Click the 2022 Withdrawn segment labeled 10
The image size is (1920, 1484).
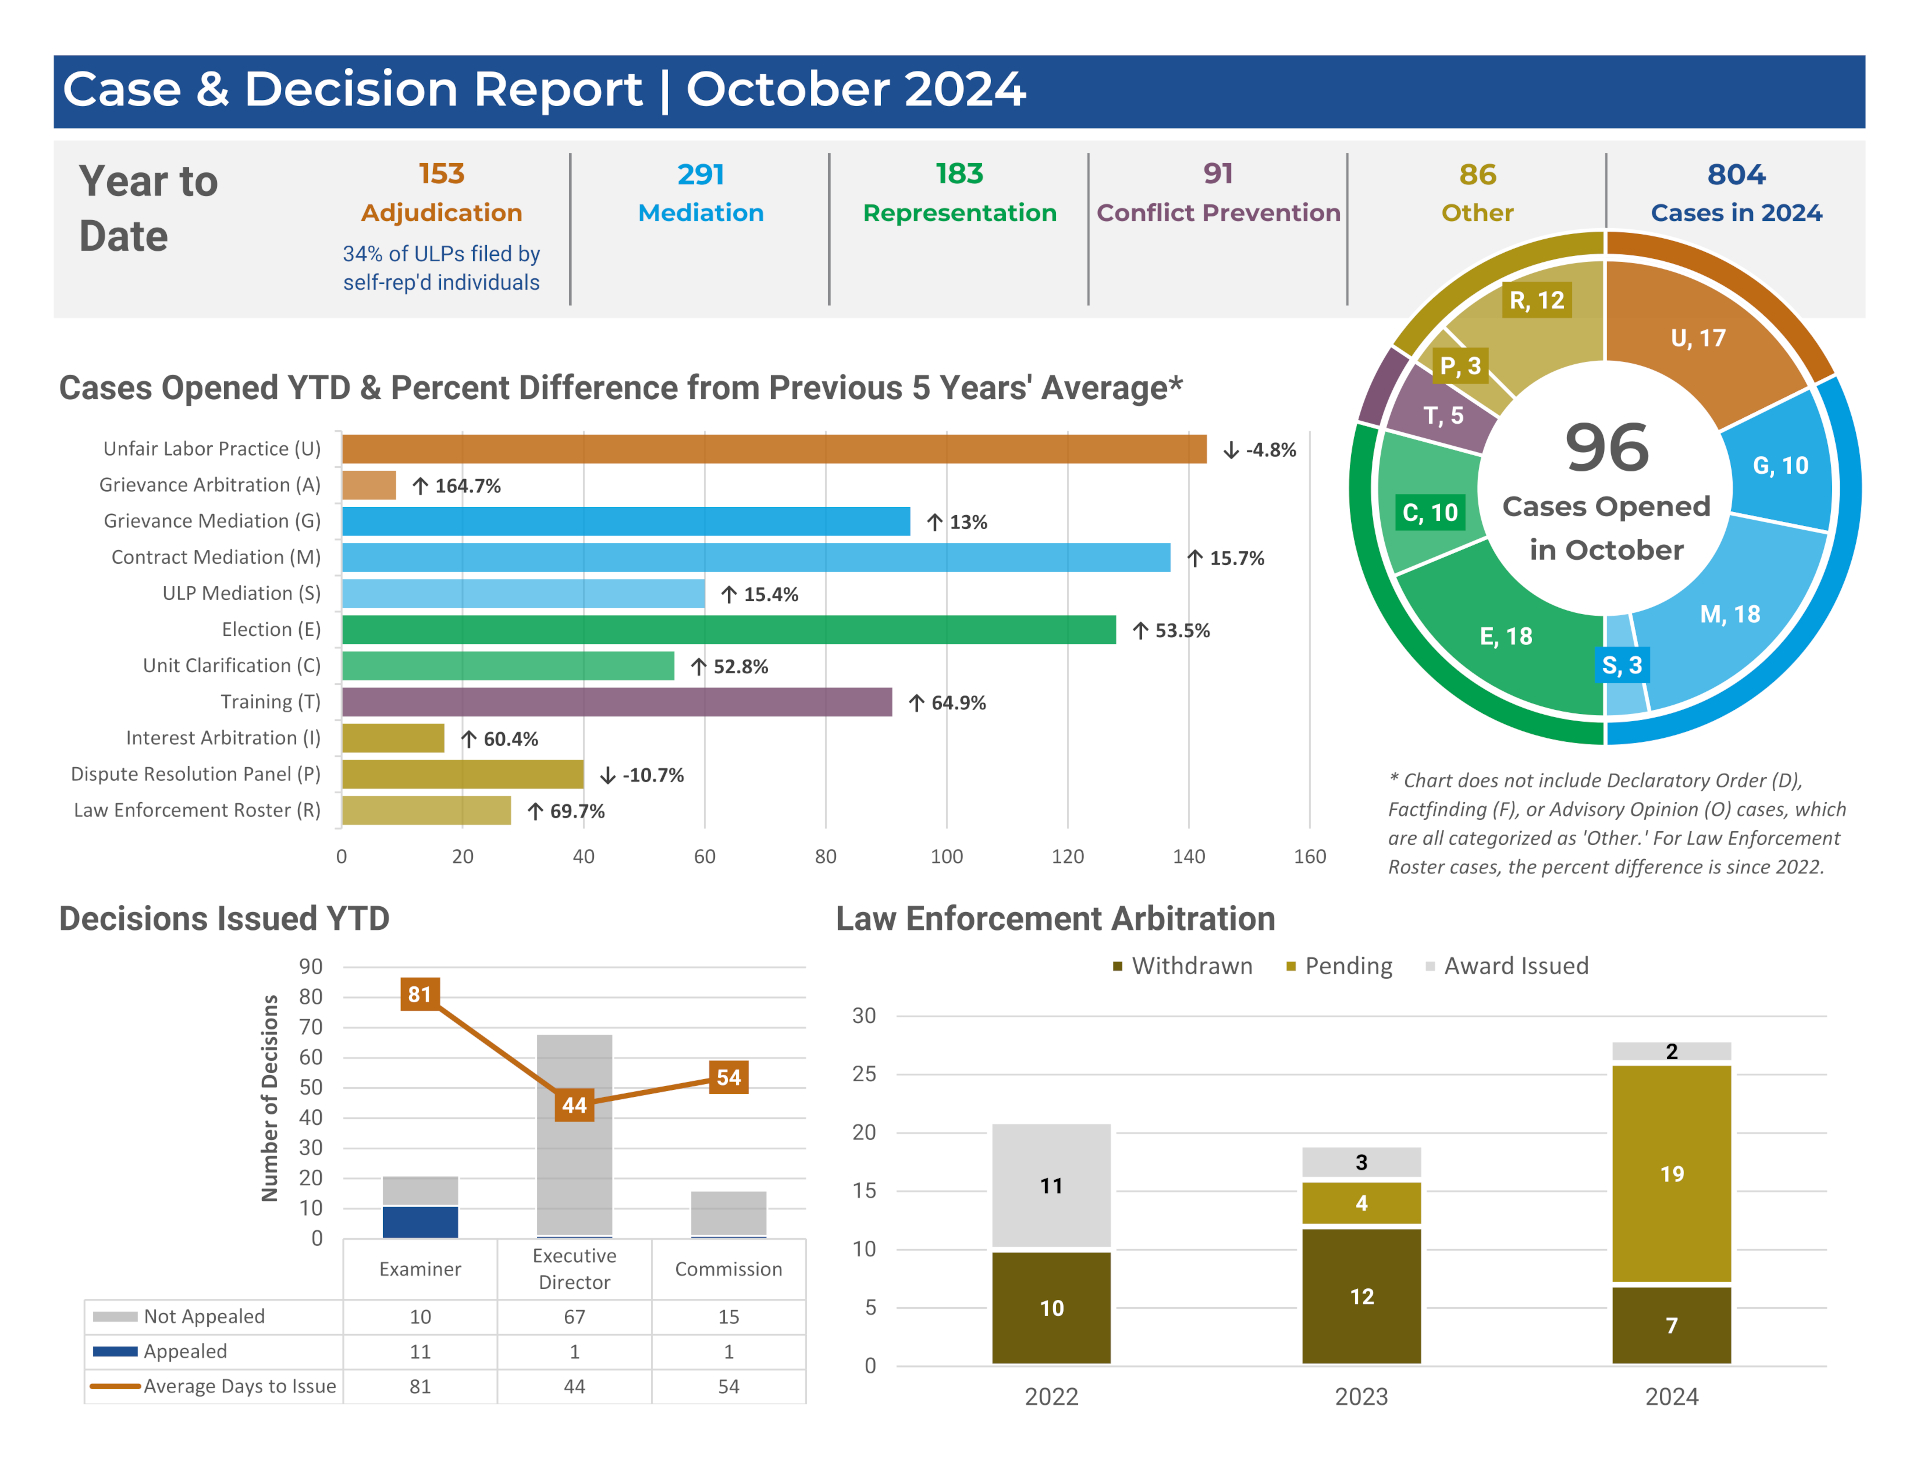(x=1051, y=1308)
